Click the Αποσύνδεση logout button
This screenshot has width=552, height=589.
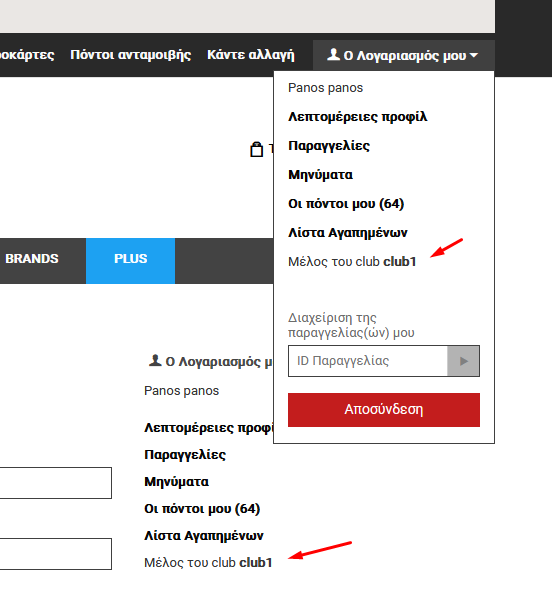[x=384, y=410]
